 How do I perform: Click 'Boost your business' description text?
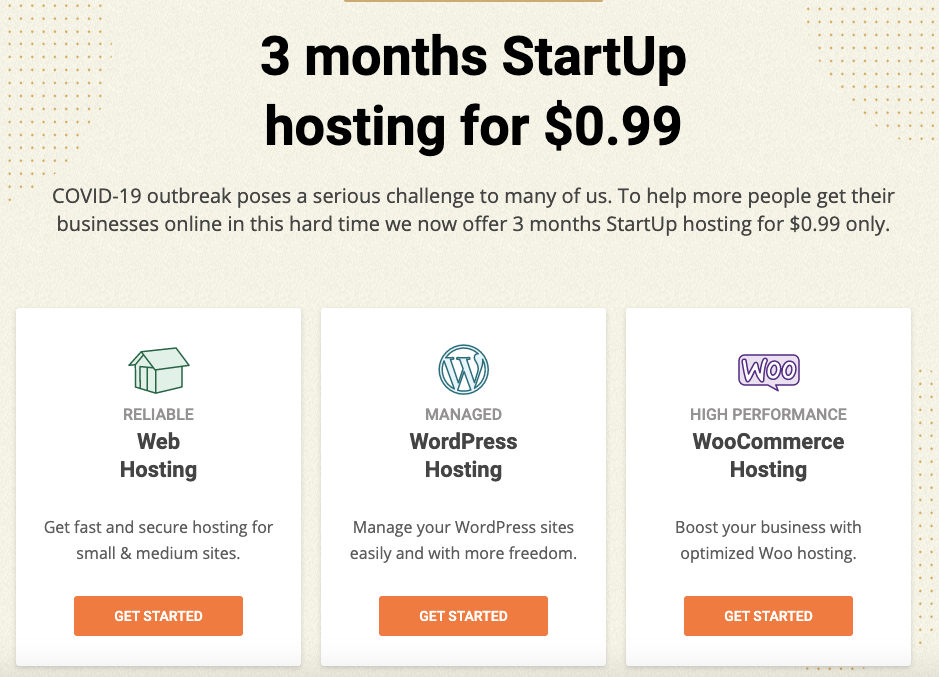[x=768, y=527]
